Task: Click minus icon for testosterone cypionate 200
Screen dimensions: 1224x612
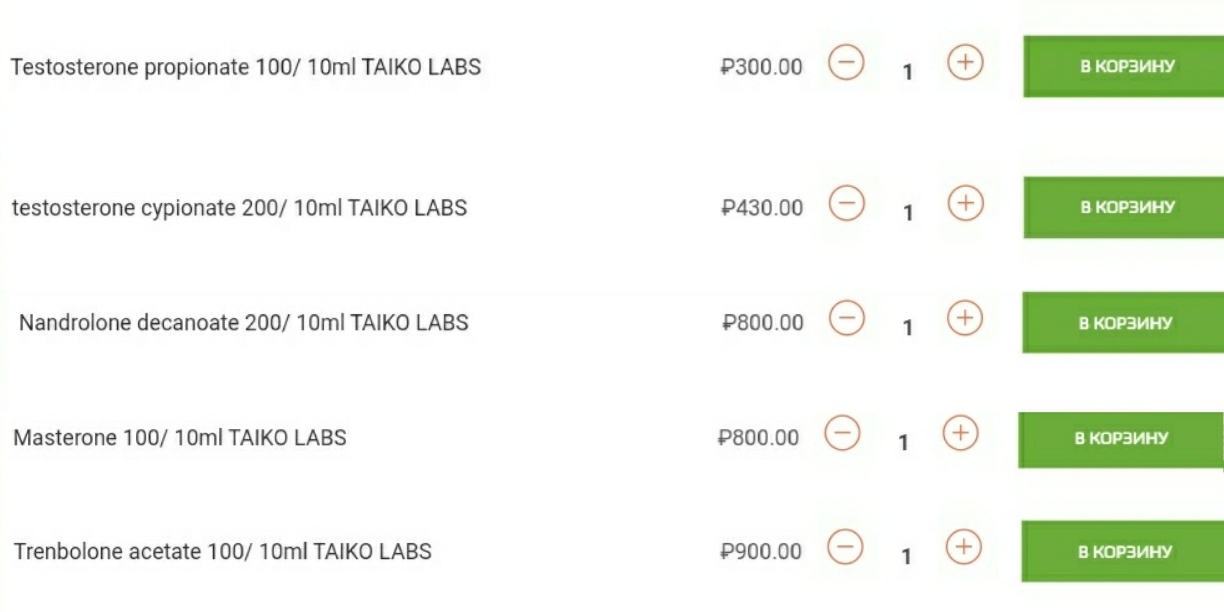Action: coord(846,204)
